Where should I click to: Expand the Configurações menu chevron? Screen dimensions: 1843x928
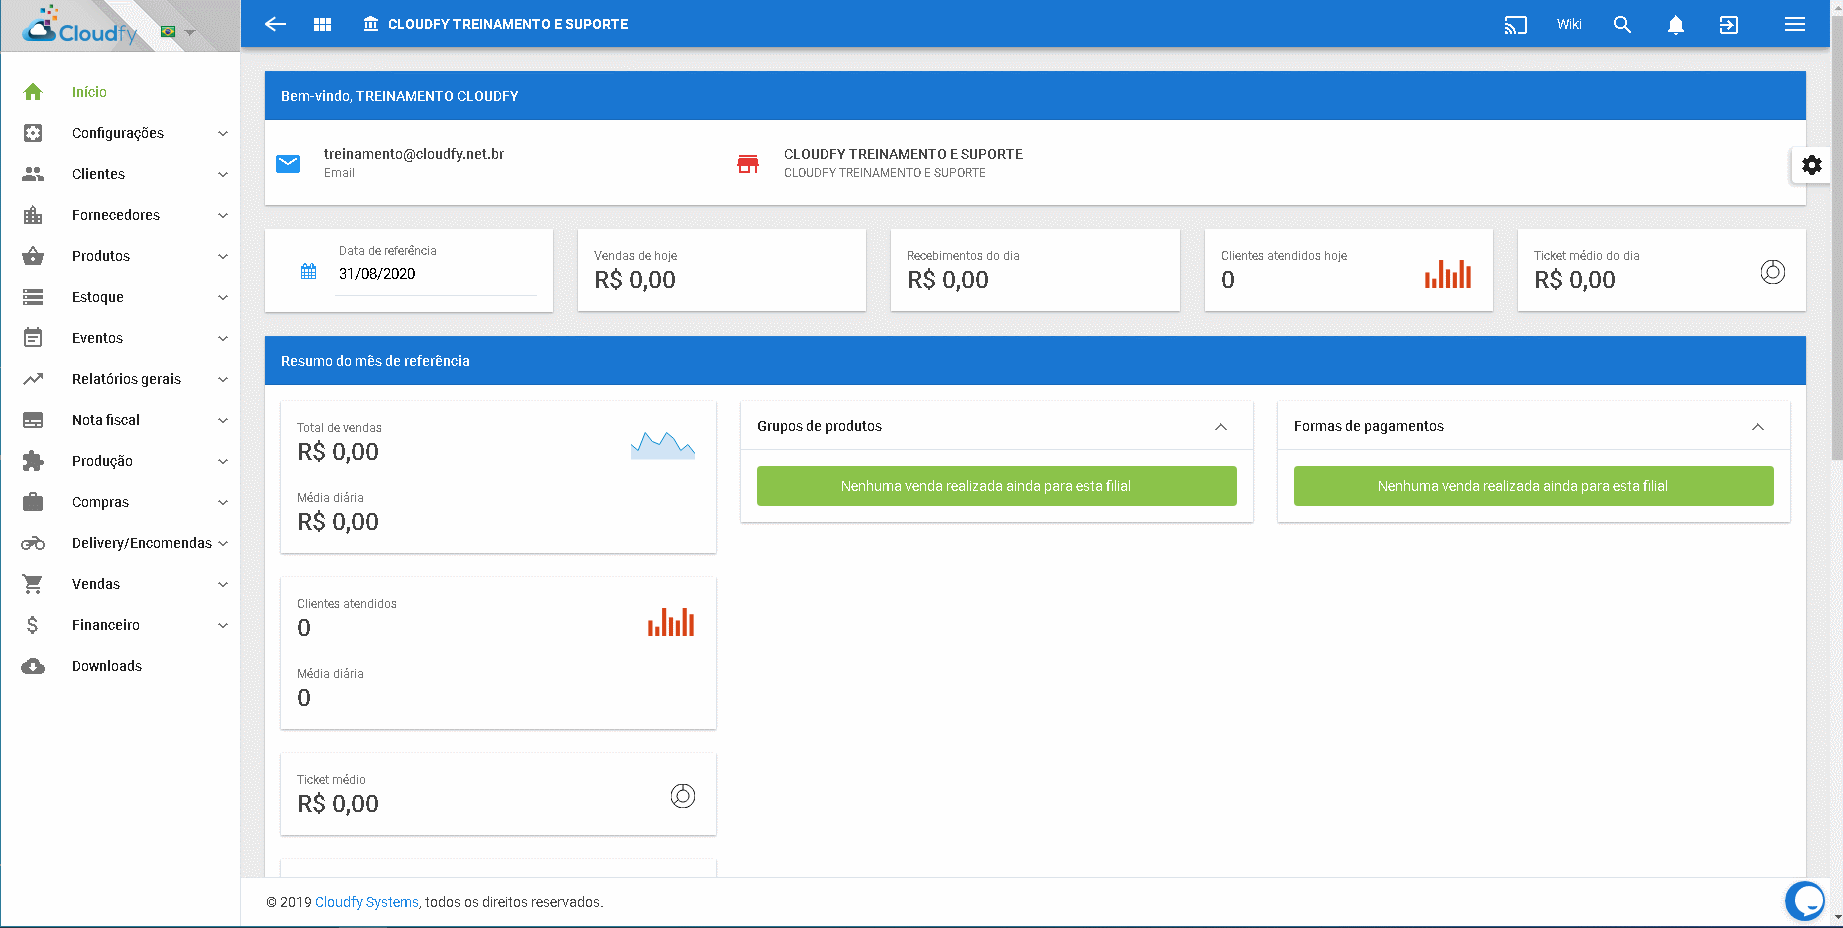coord(223,133)
